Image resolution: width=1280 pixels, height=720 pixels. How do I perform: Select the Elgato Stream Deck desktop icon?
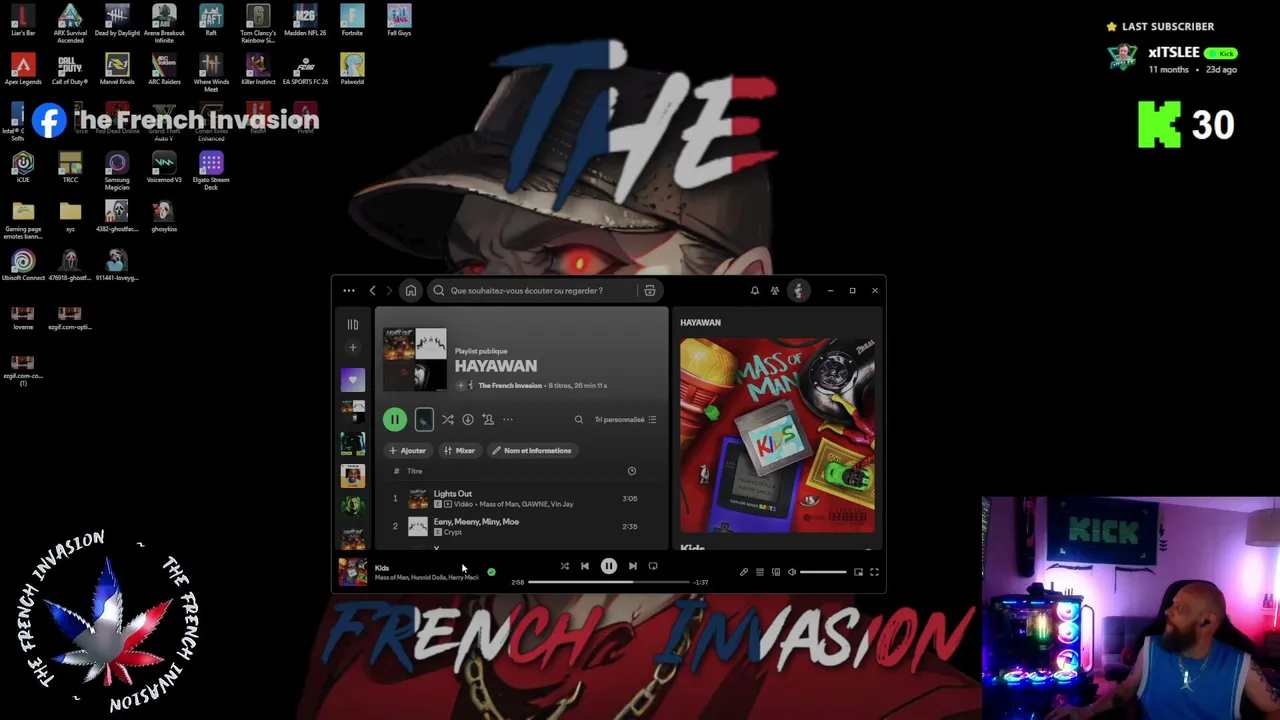tap(211, 171)
